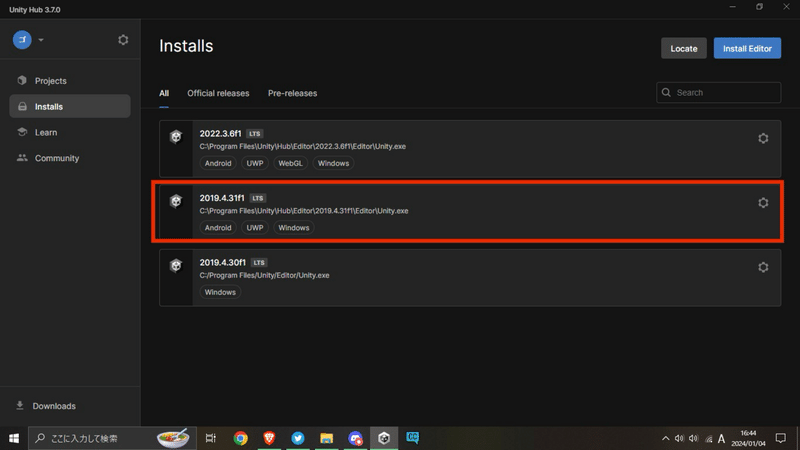Image resolution: width=800 pixels, height=450 pixels.
Task: Click UWP module tag on 2019.4.31f1
Action: pos(255,228)
